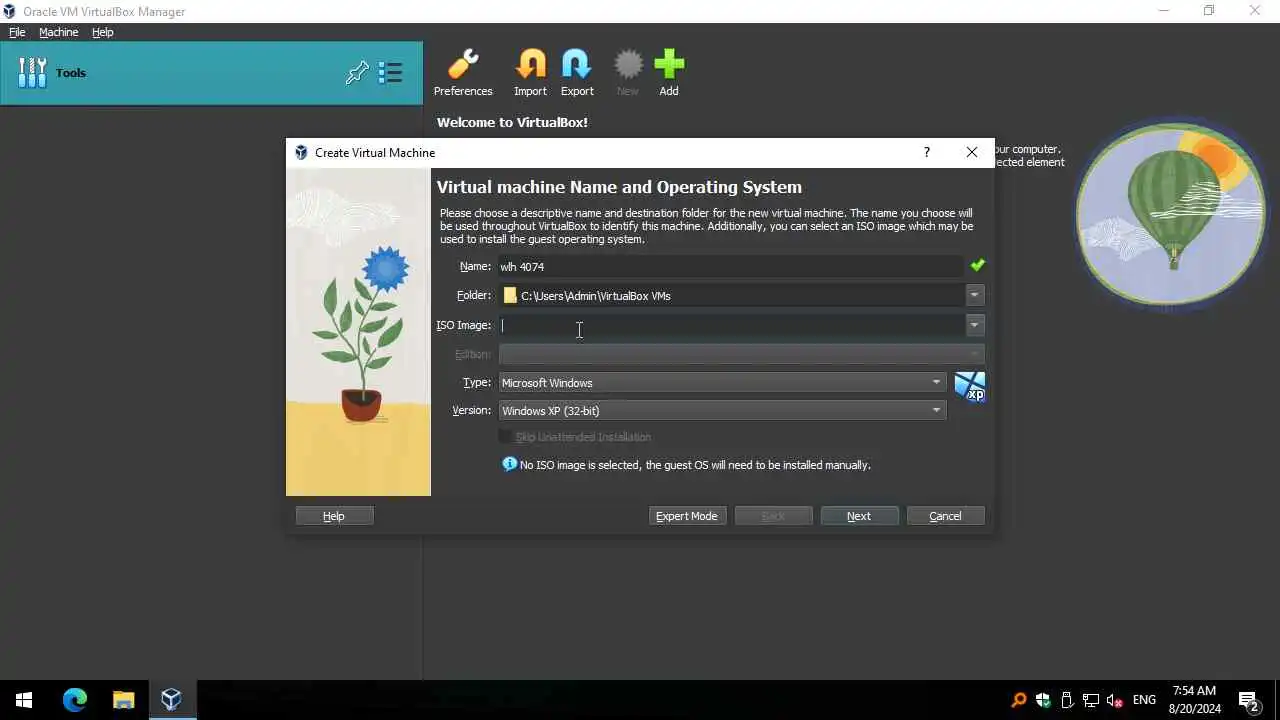Click the safely remove hardware USB tray icon
This screenshot has height=720, width=1280.
1067,700
